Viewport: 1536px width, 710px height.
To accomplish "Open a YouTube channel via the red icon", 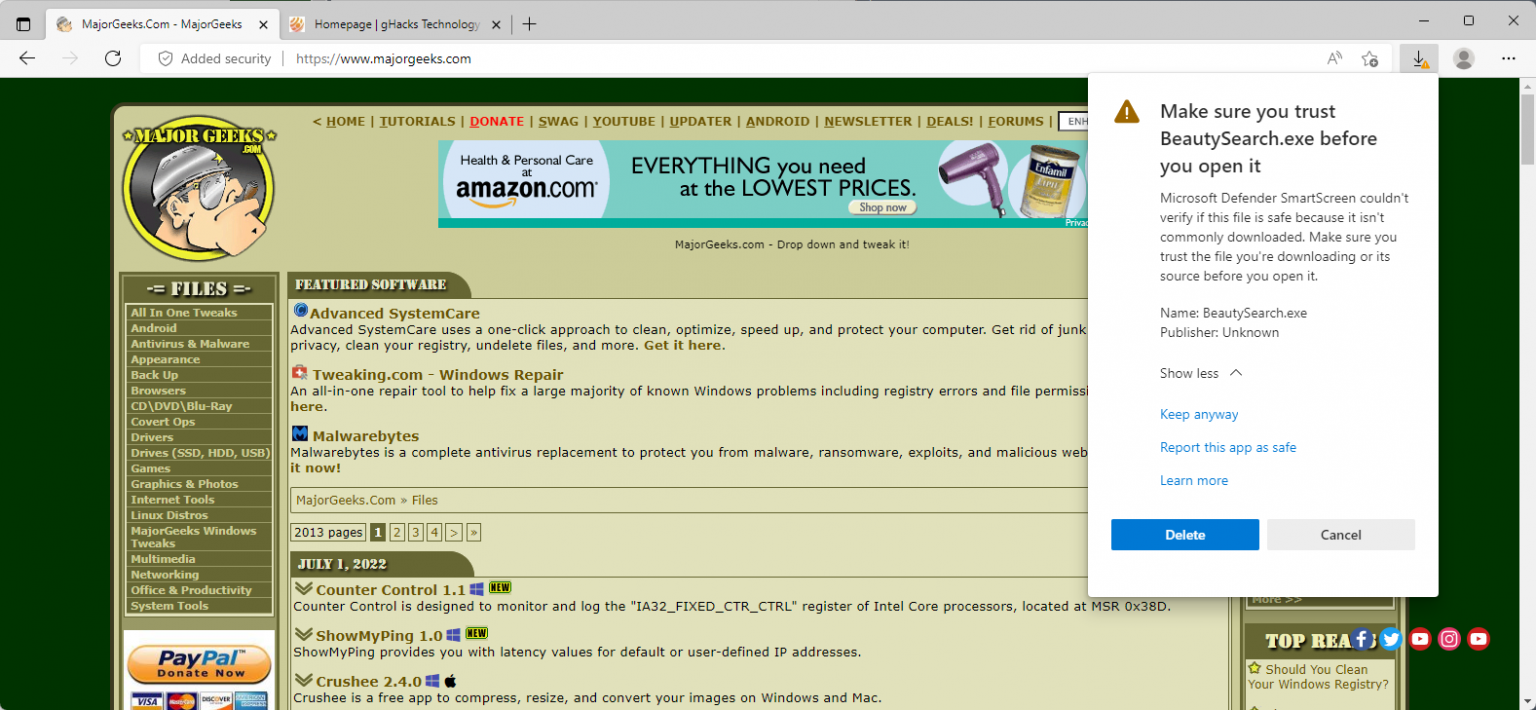I will point(1419,638).
